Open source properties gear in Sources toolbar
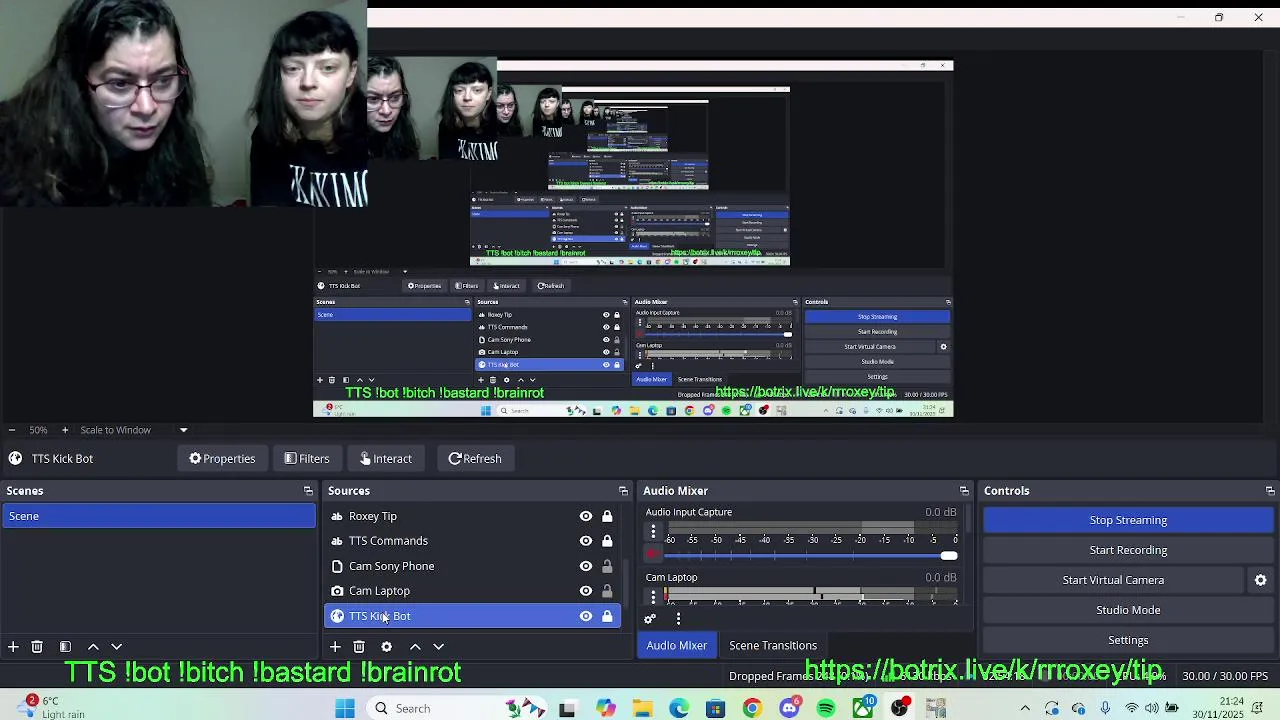The image size is (1280, 720). click(386, 647)
